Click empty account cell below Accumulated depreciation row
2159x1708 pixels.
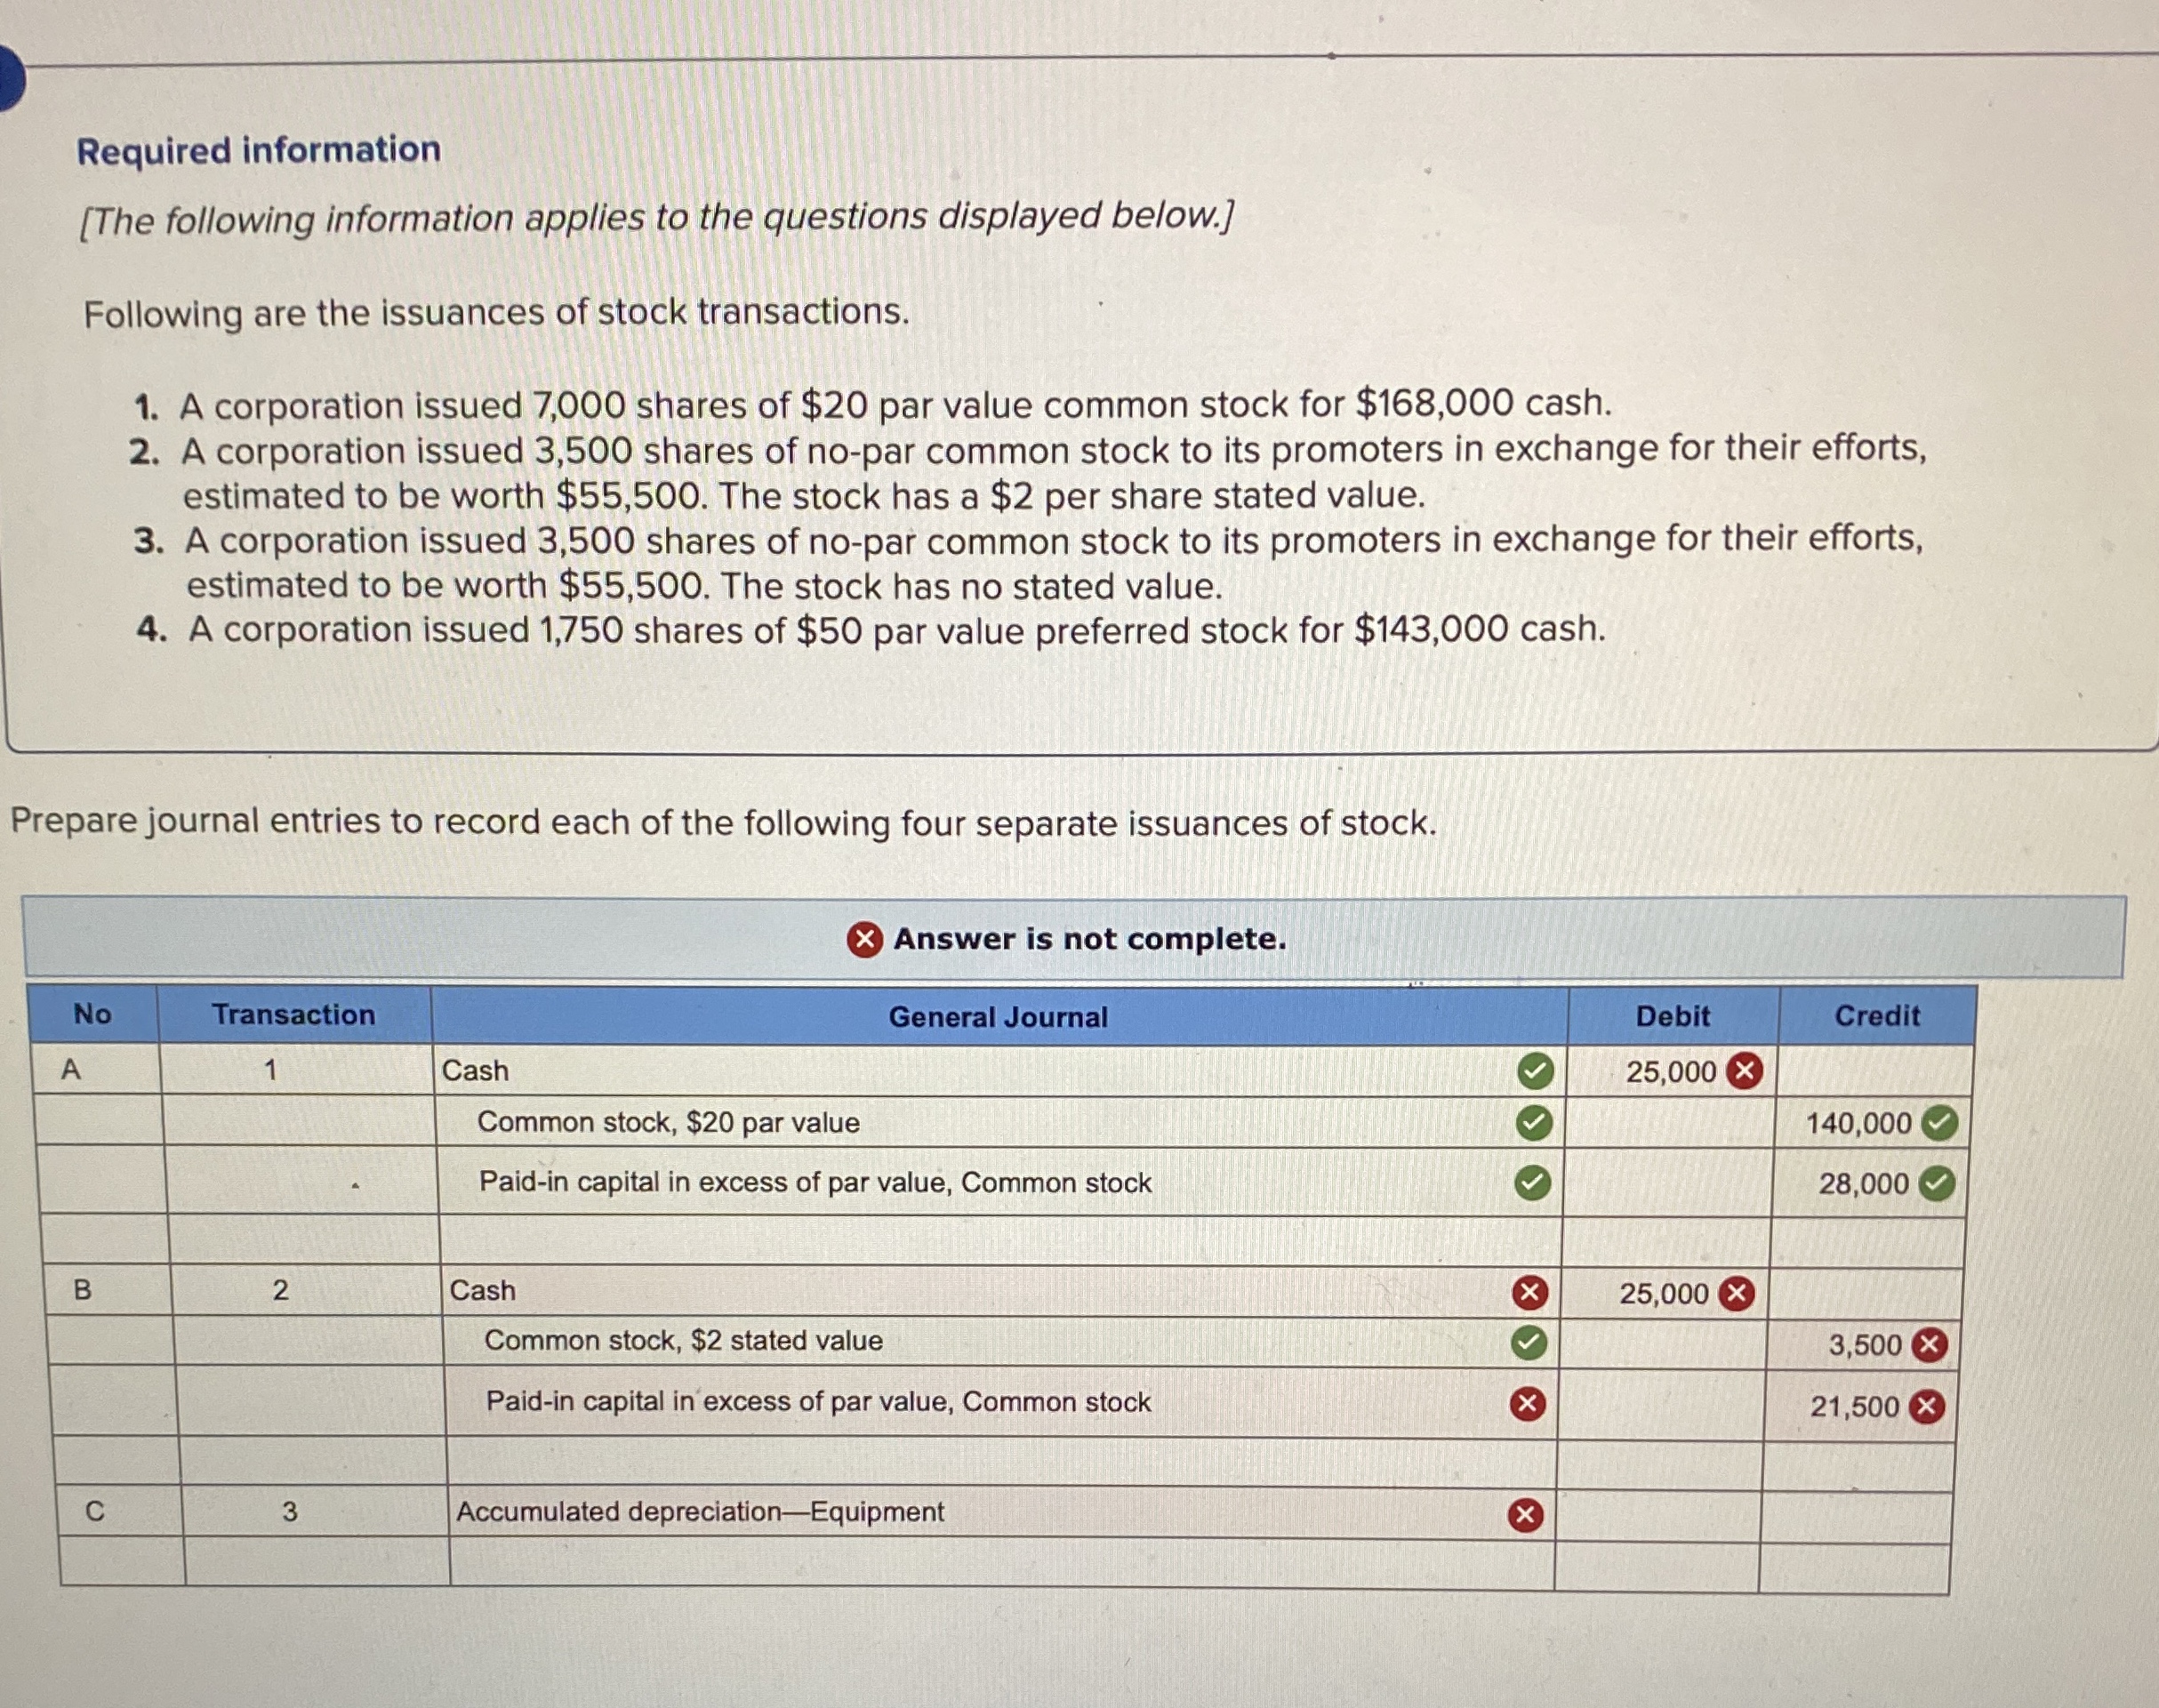point(1000,1564)
